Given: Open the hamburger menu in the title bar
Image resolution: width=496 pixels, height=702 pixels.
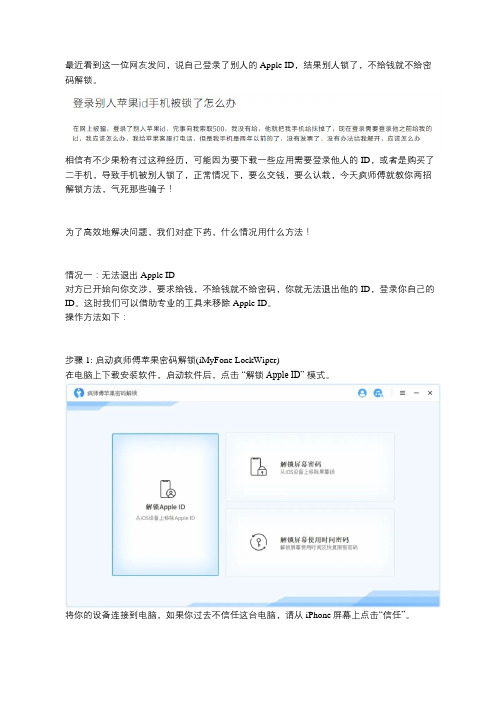Looking at the screenshot, I should click(402, 393).
